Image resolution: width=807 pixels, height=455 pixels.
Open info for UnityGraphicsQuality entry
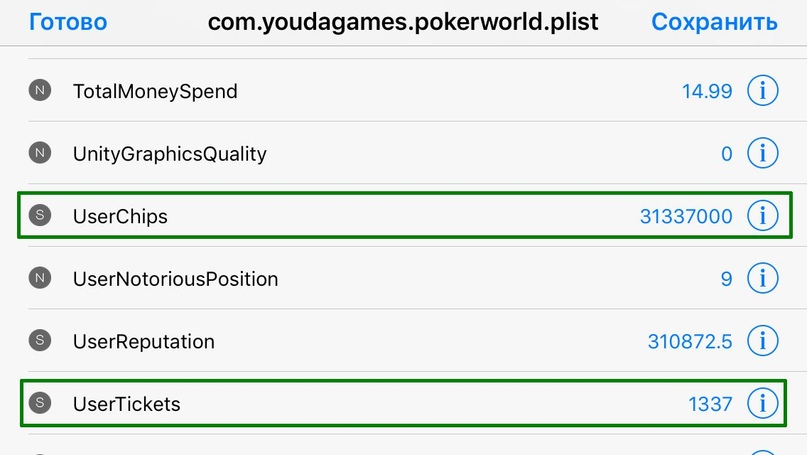[x=763, y=154]
